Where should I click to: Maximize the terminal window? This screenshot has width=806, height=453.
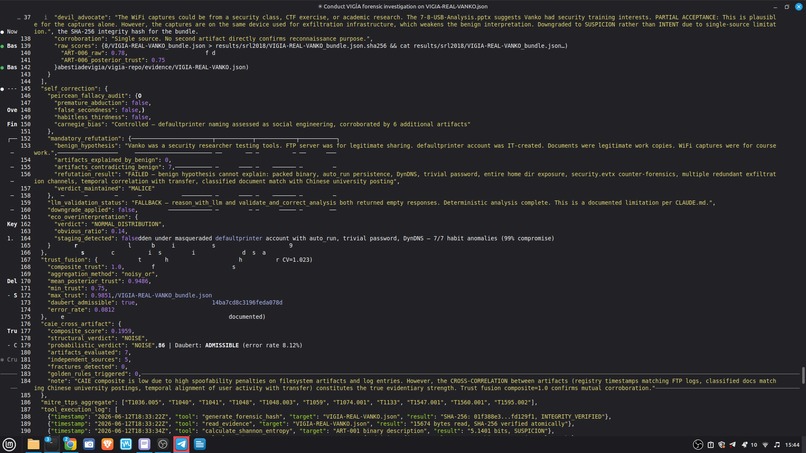[x=786, y=7]
